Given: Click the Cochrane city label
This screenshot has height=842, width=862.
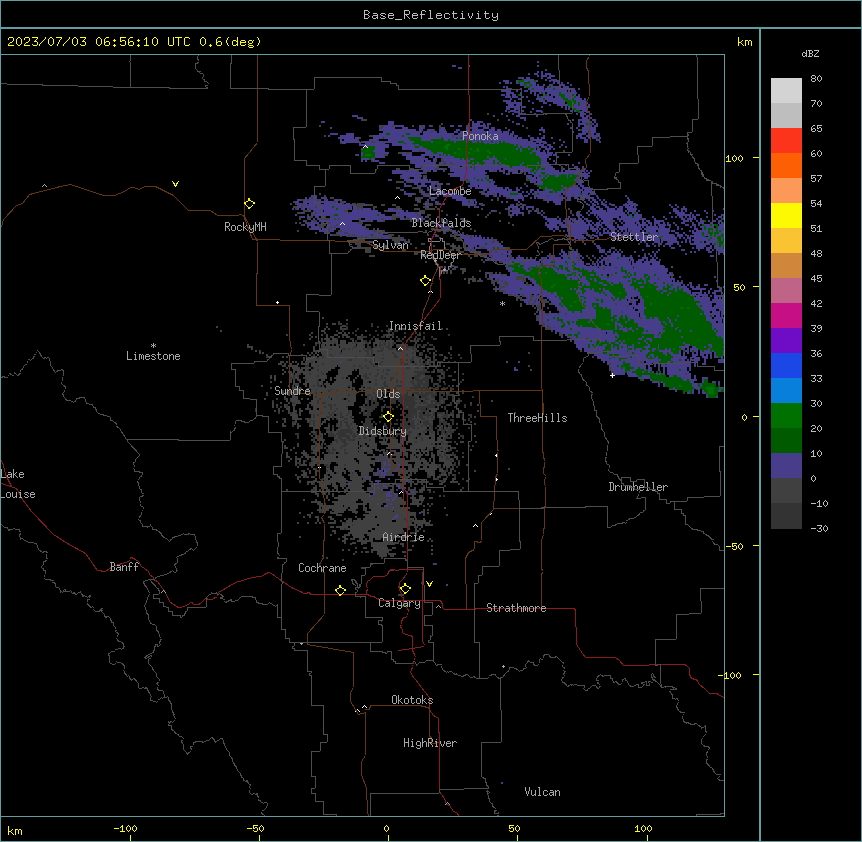Looking at the screenshot, I should tap(322, 568).
